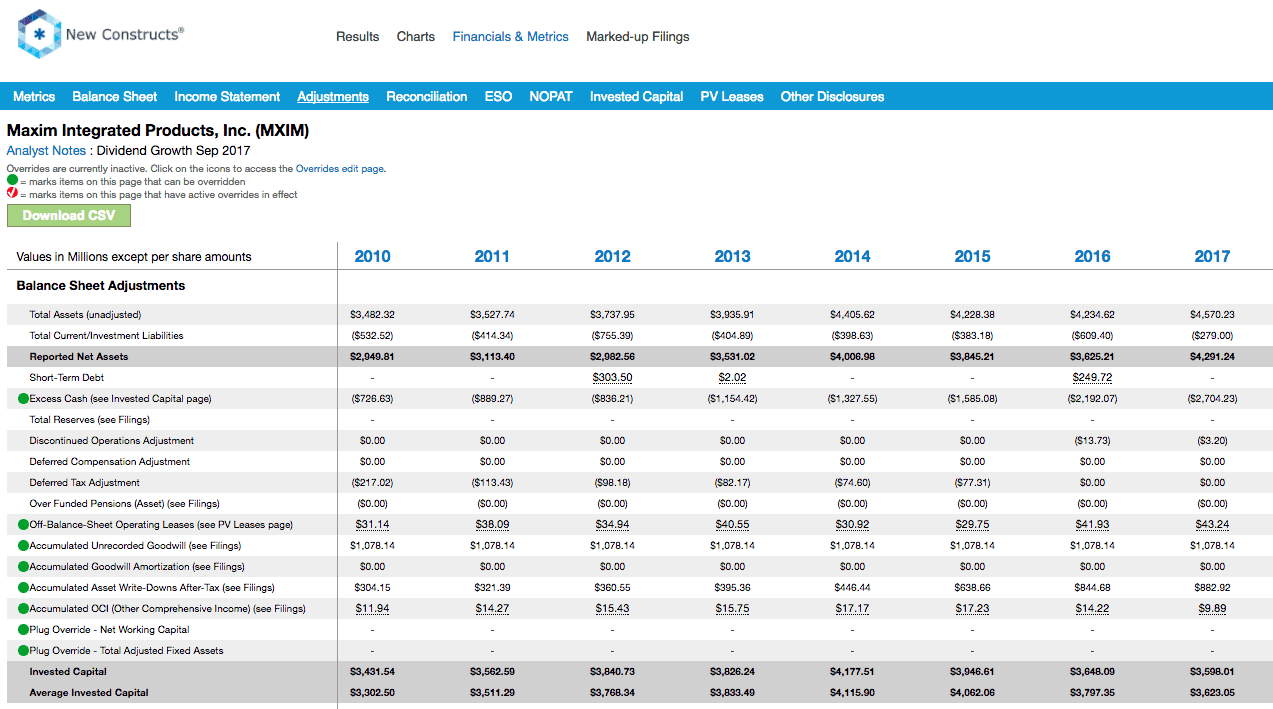Click the 2013 column header
1273x709 pixels.
732,257
